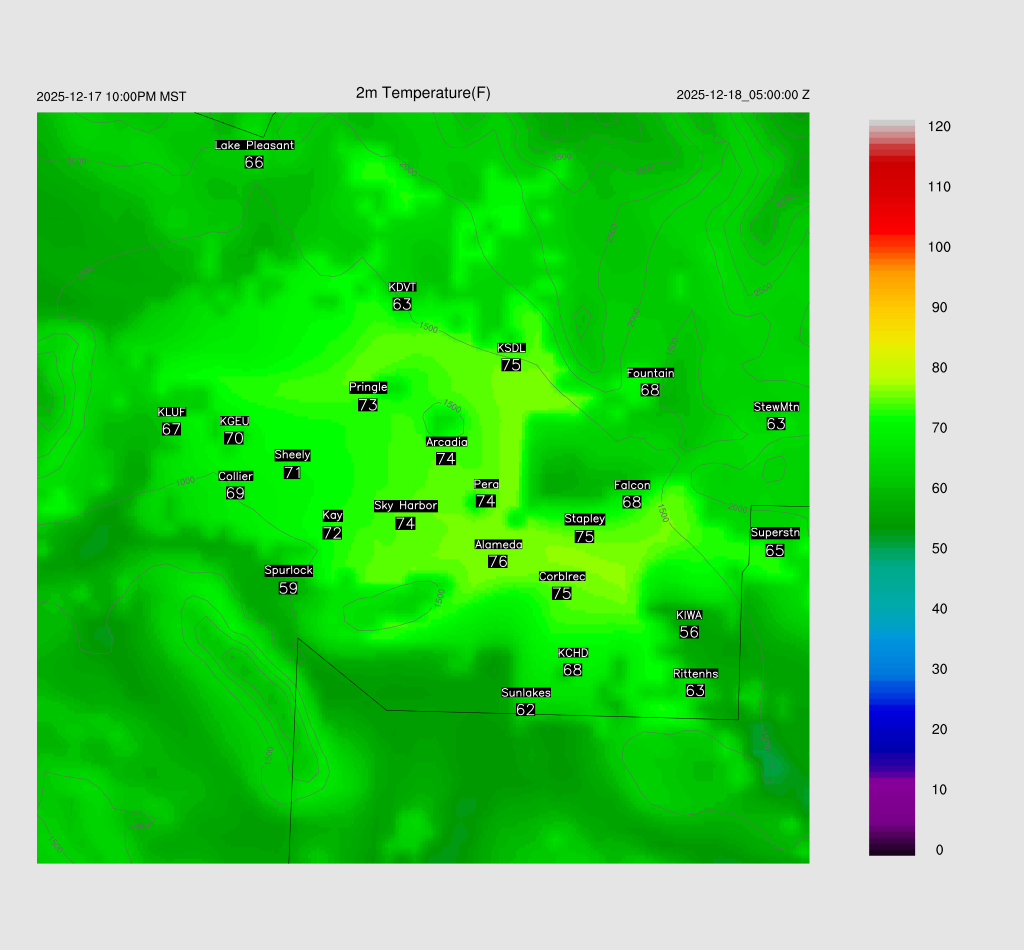Select the Superstn station reading of 65
Viewport: 1024px width, 950px height.
pyautogui.click(x=775, y=550)
